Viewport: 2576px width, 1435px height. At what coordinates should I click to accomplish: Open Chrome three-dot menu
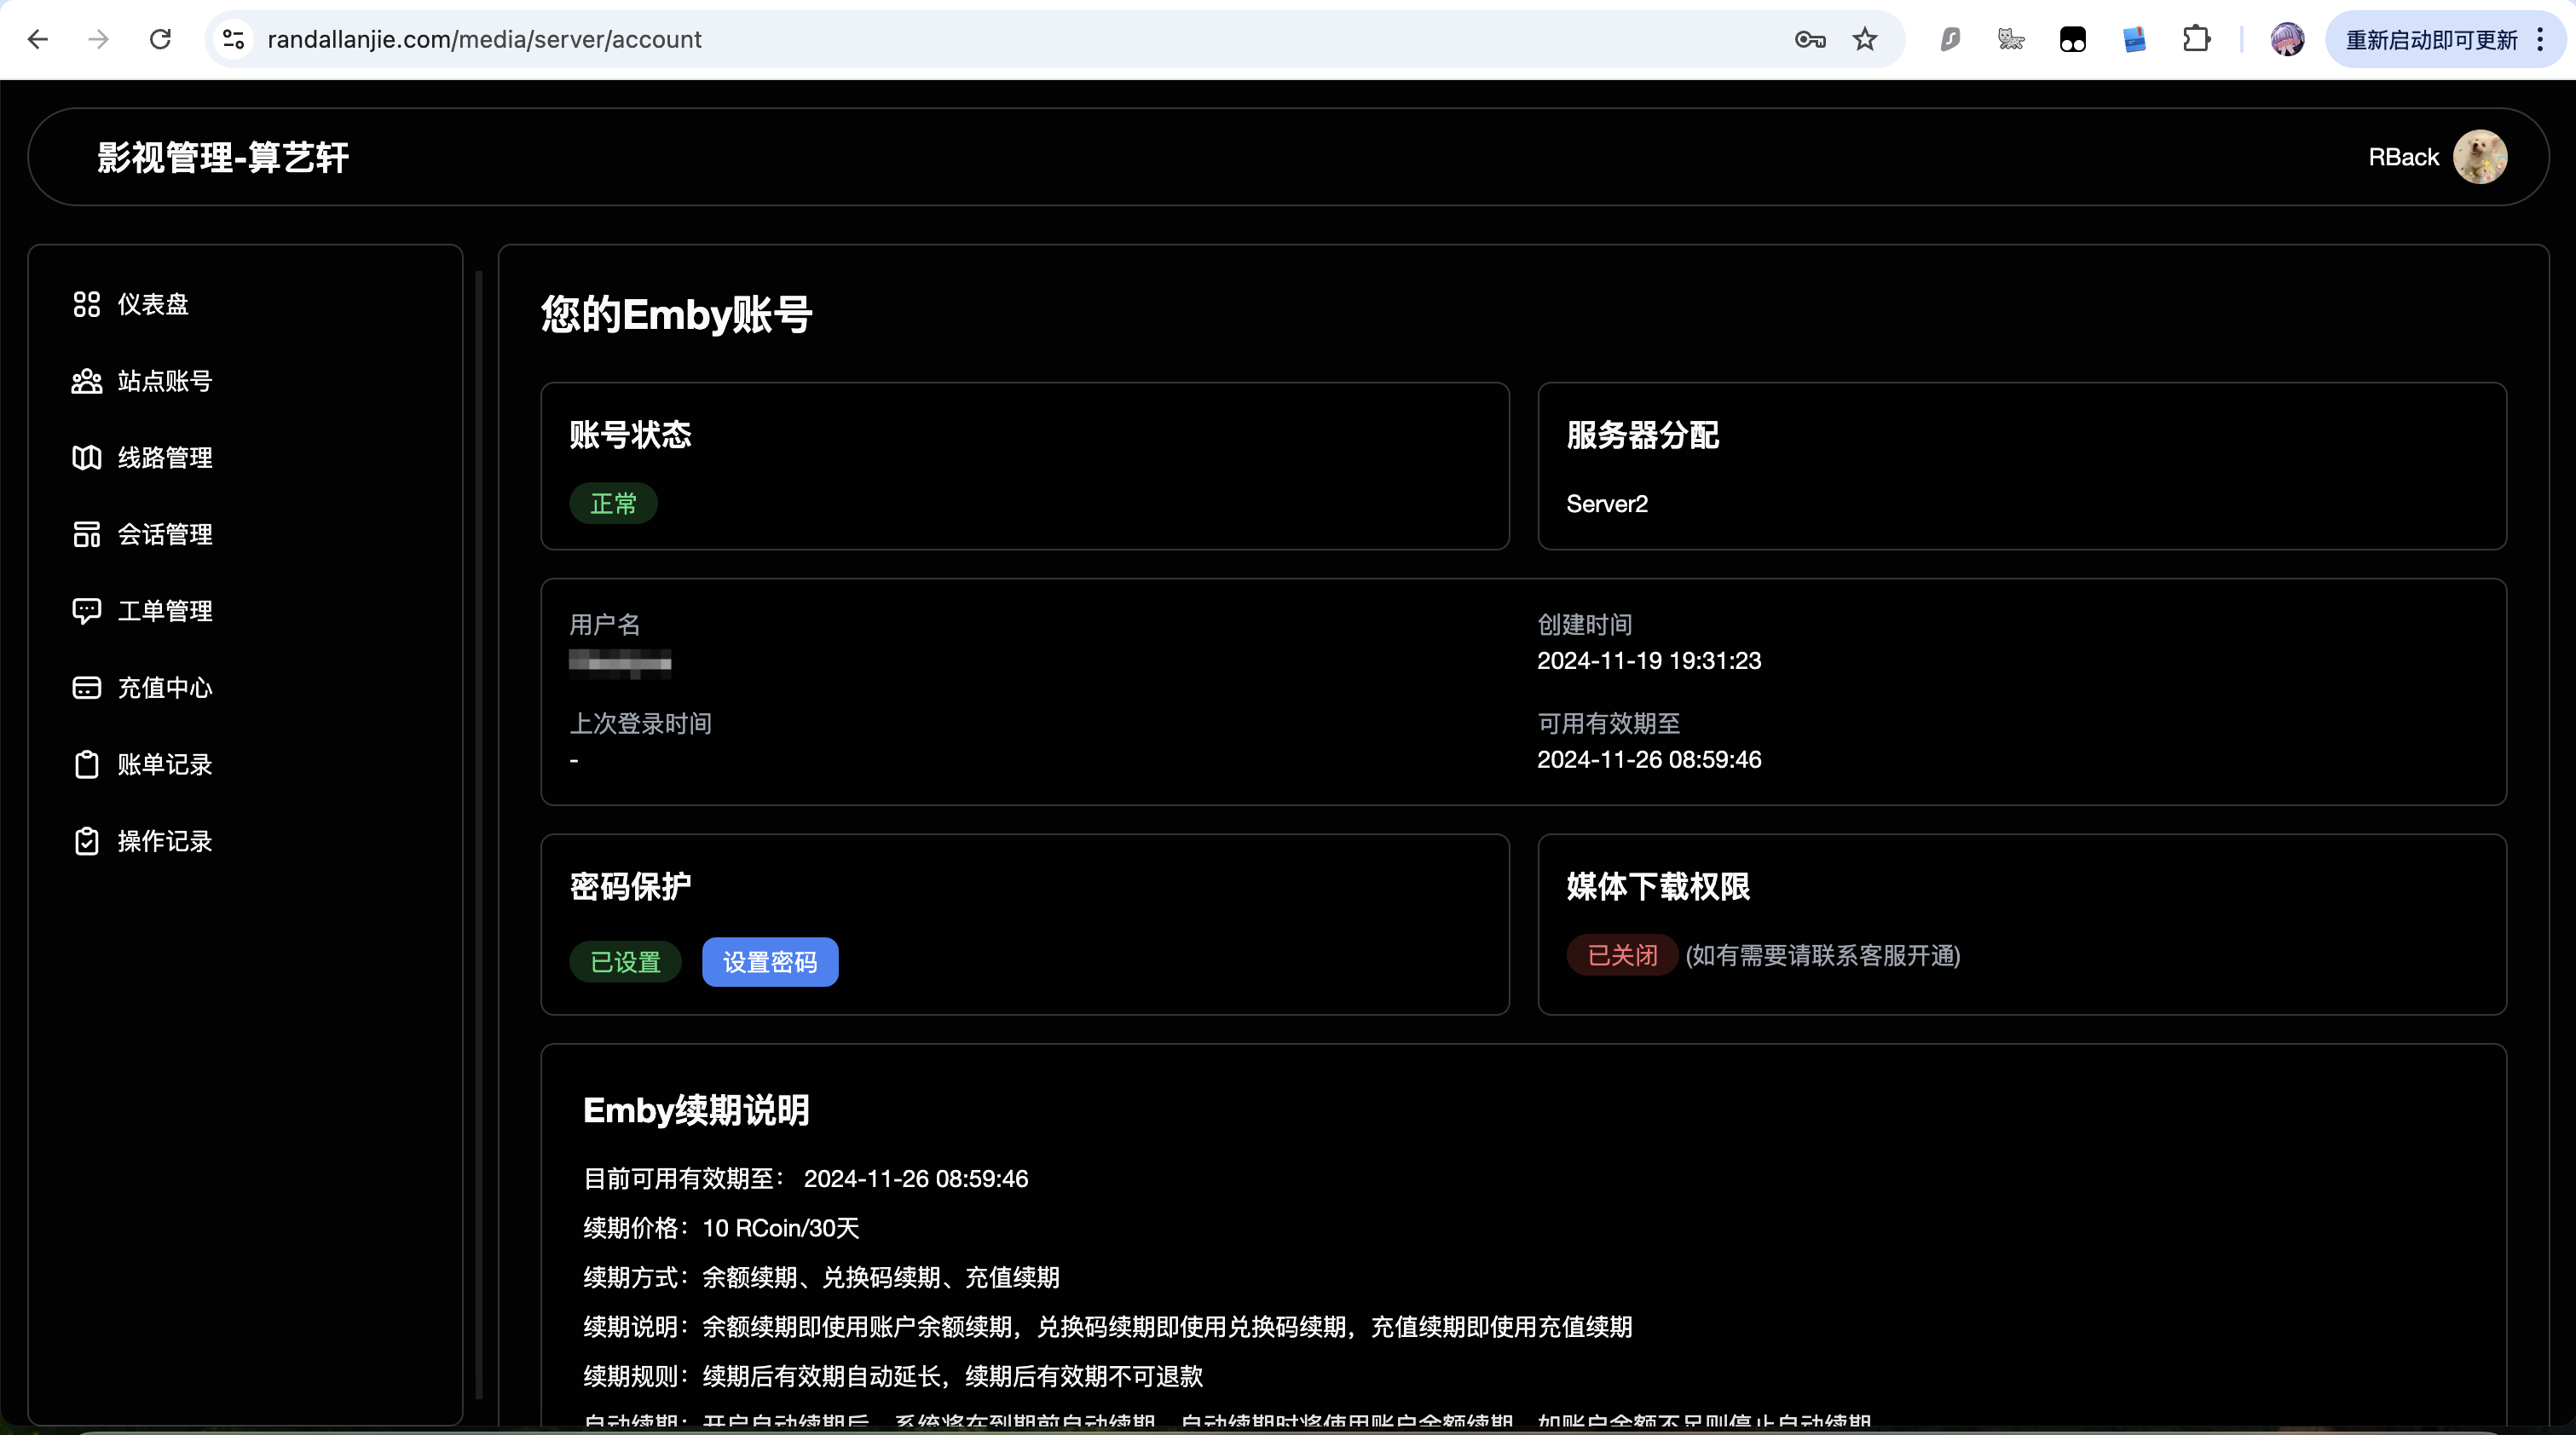coord(2540,40)
